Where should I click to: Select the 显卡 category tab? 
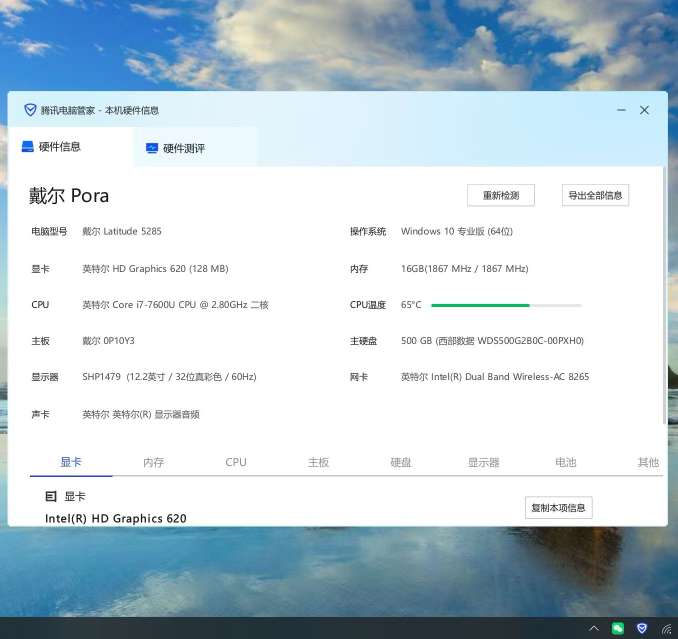tap(71, 462)
